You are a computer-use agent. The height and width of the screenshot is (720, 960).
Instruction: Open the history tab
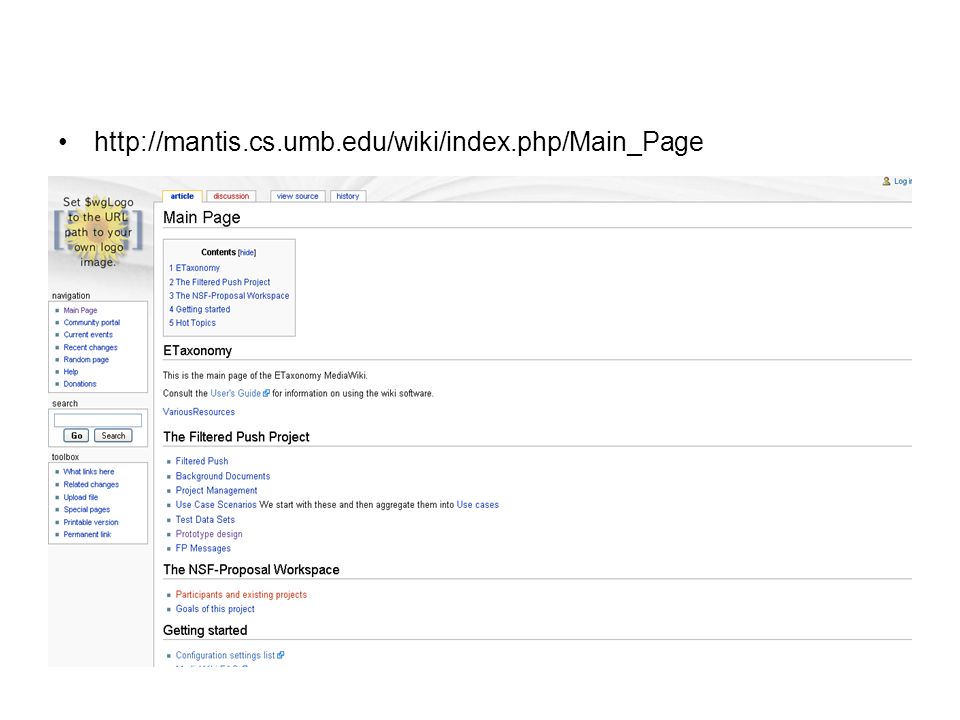pos(348,197)
